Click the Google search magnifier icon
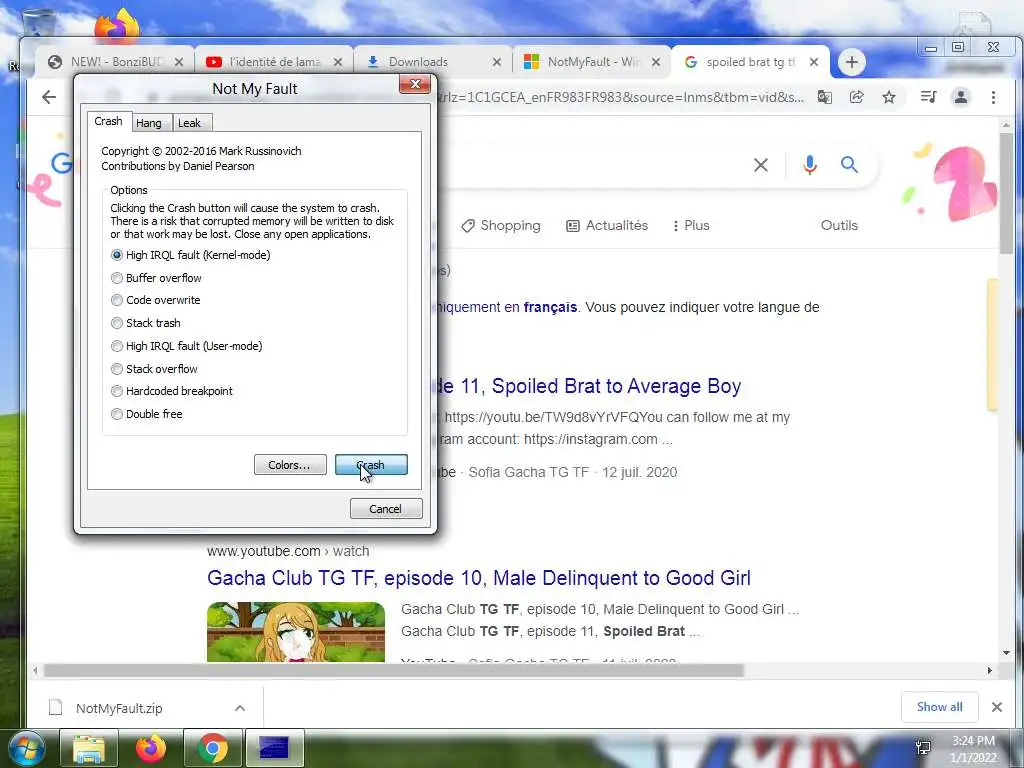 (x=849, y=165)
